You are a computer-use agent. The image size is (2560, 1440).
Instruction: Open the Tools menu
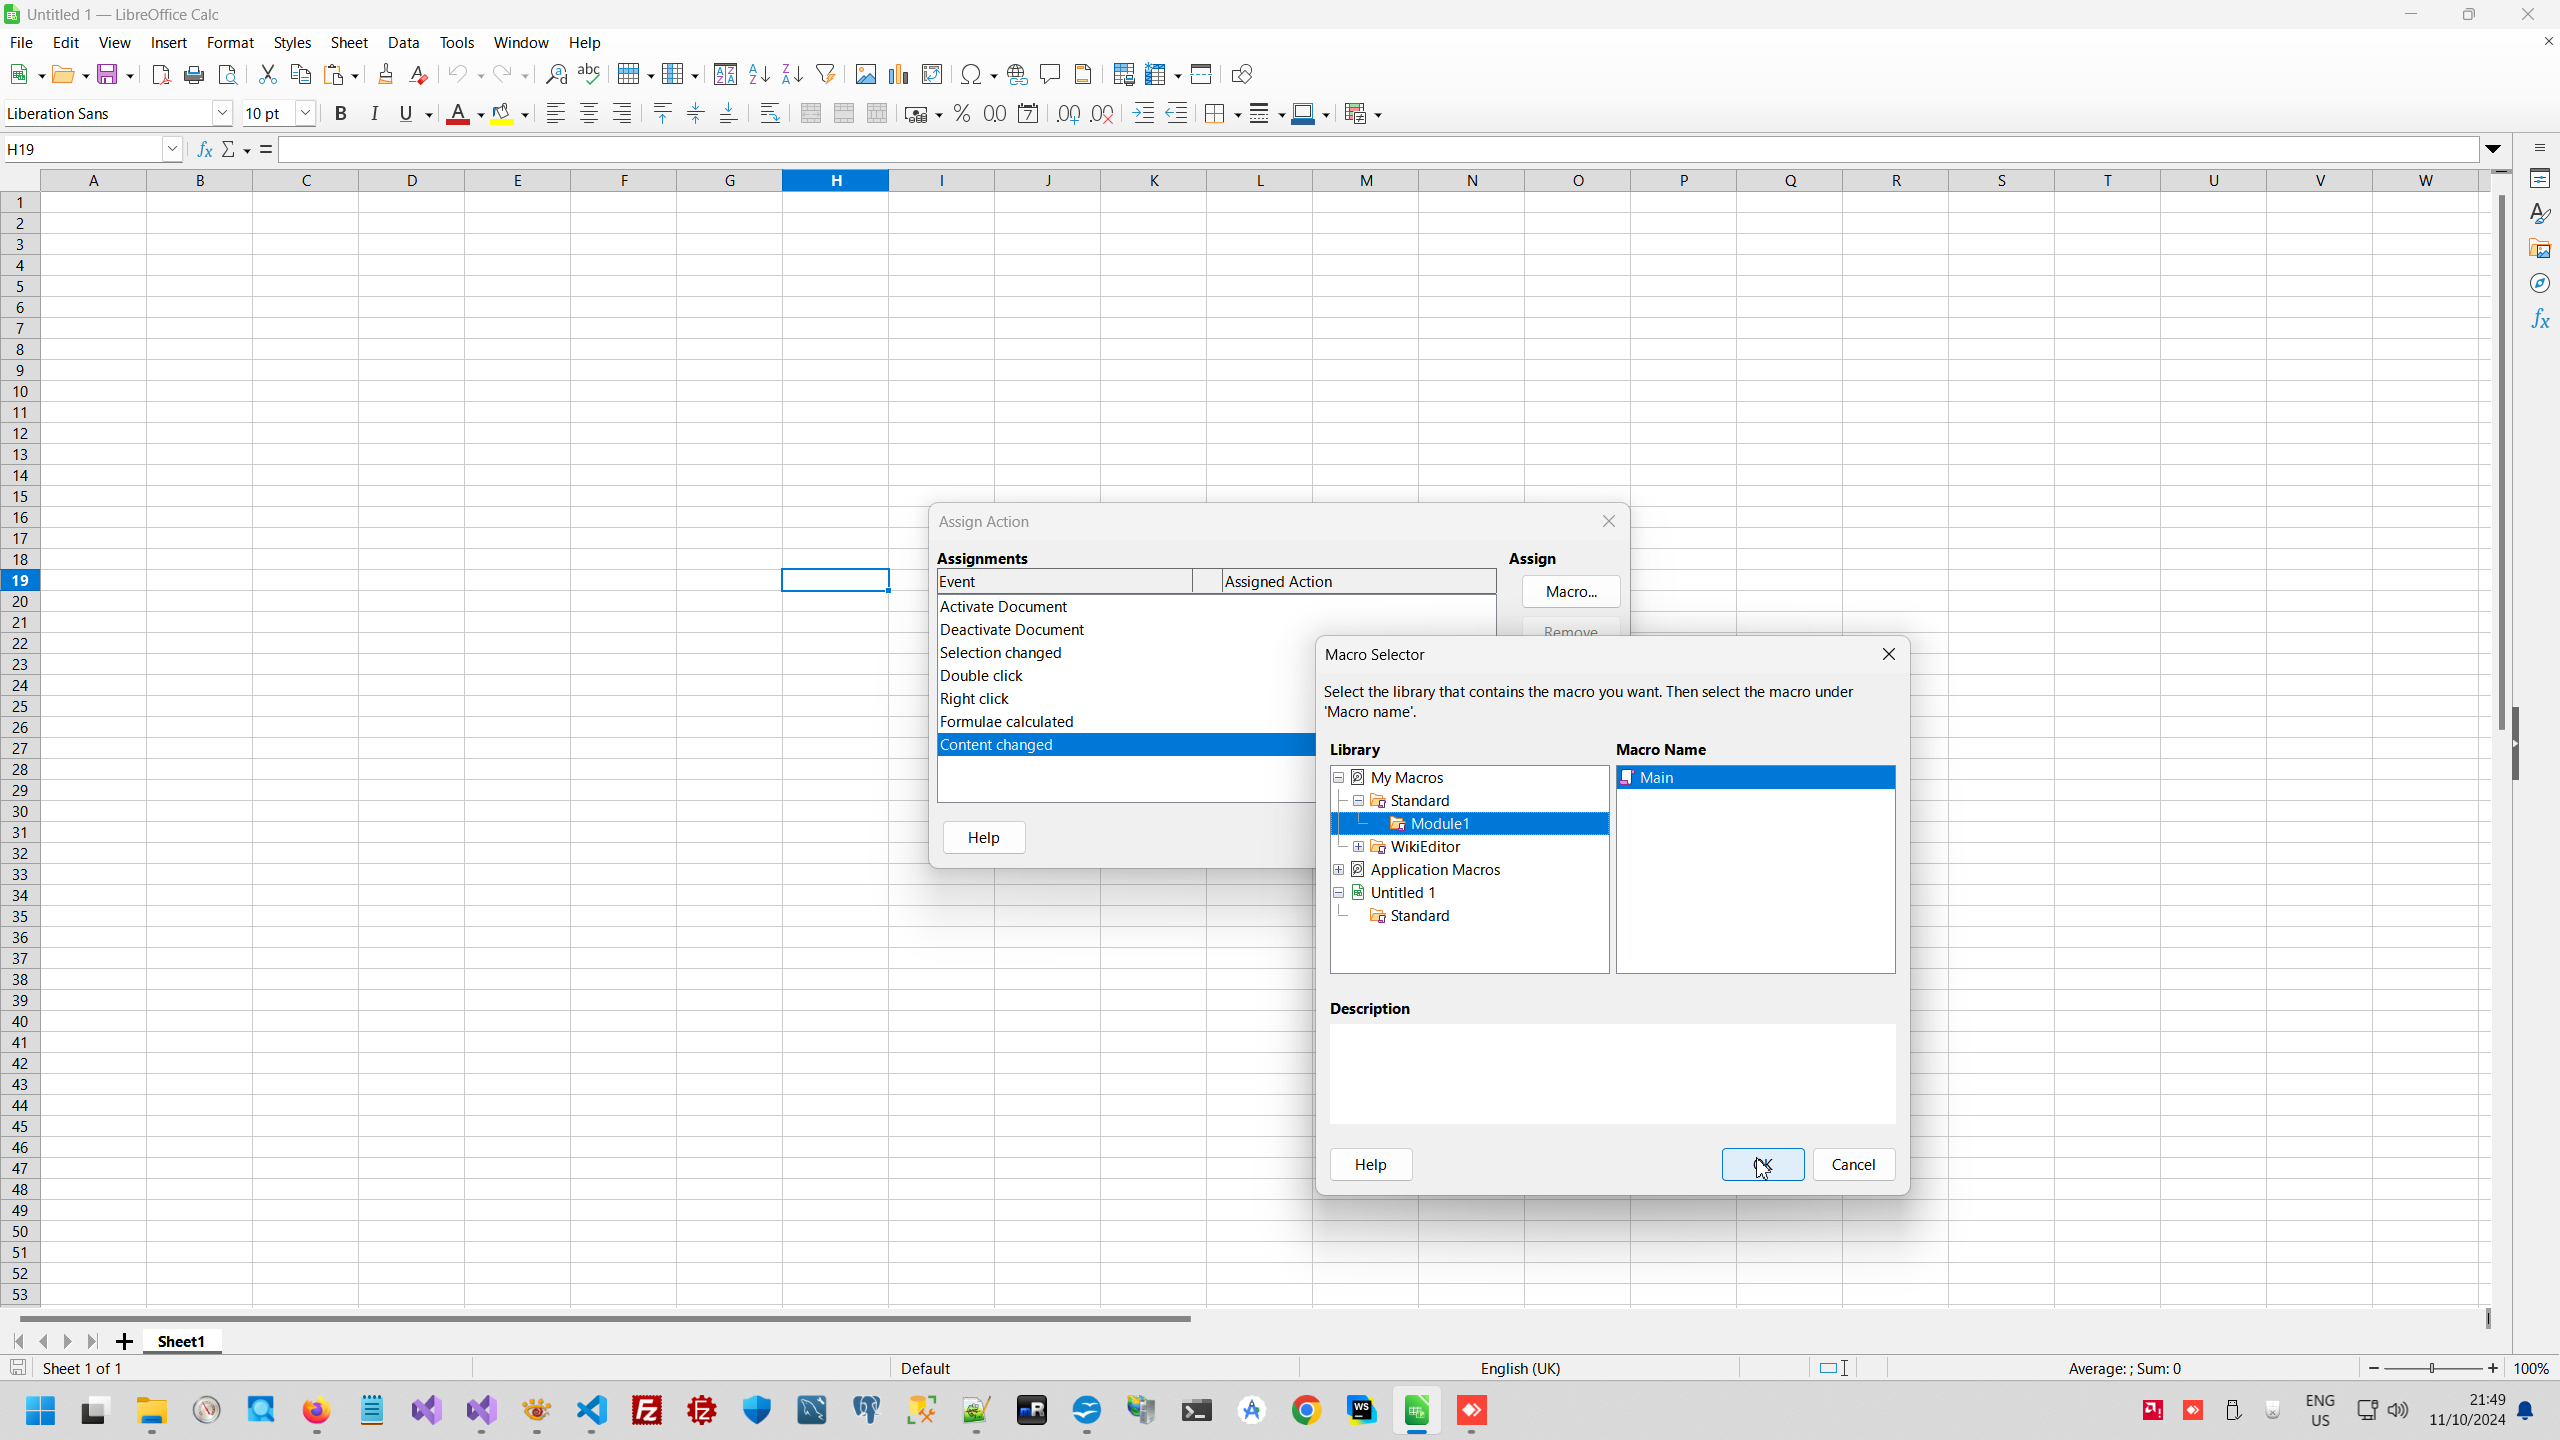pyautogui.click(x=456, y=43)
